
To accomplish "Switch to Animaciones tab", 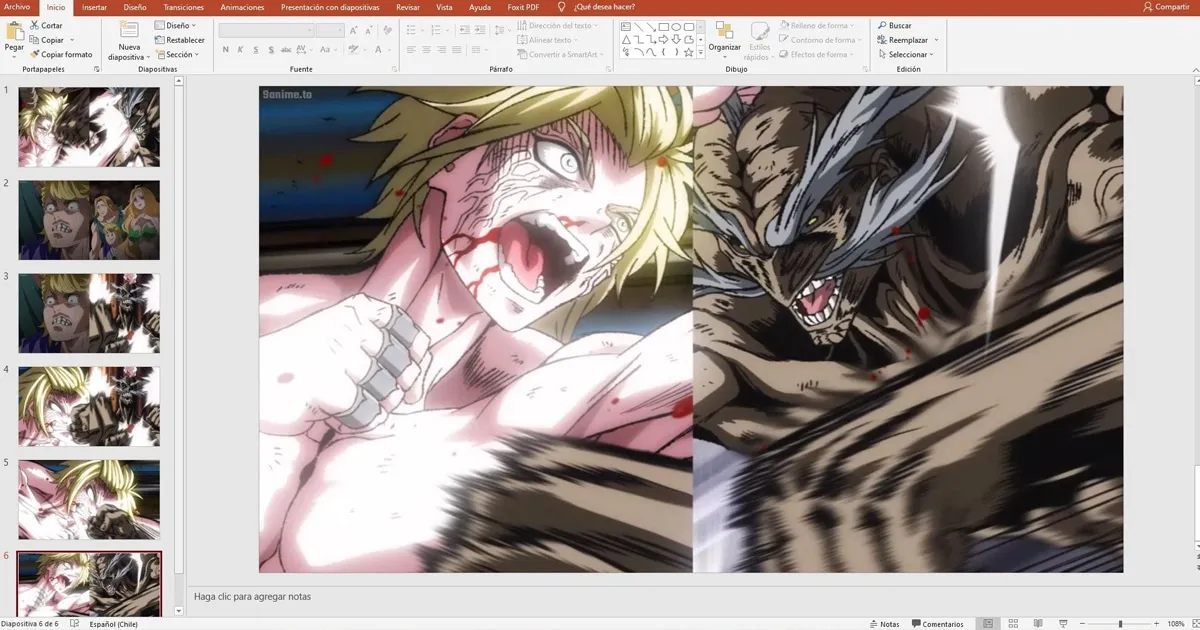I will 242,7.
